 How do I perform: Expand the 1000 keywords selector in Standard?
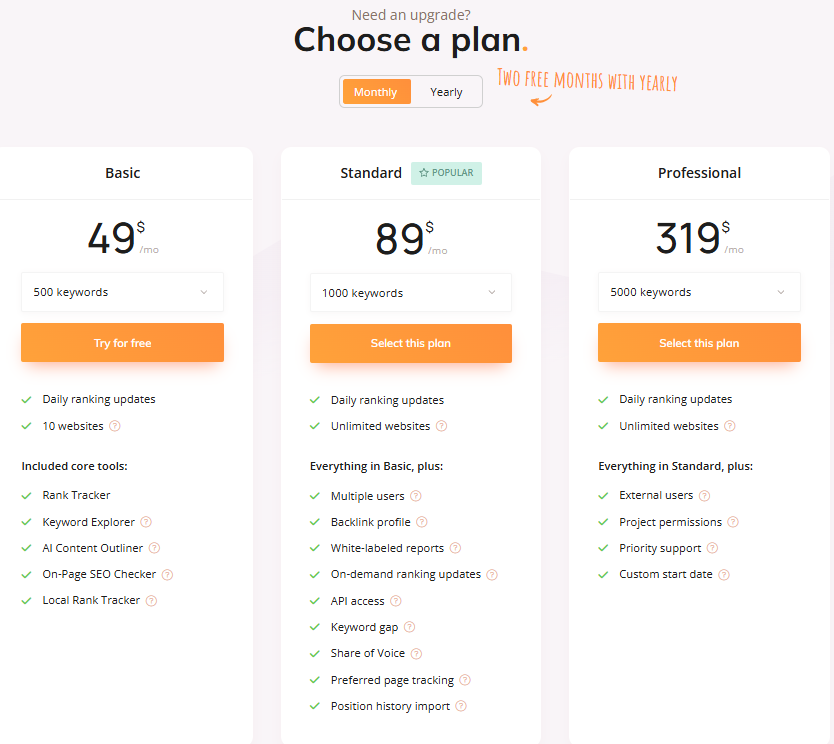click(x=410, y=292)
